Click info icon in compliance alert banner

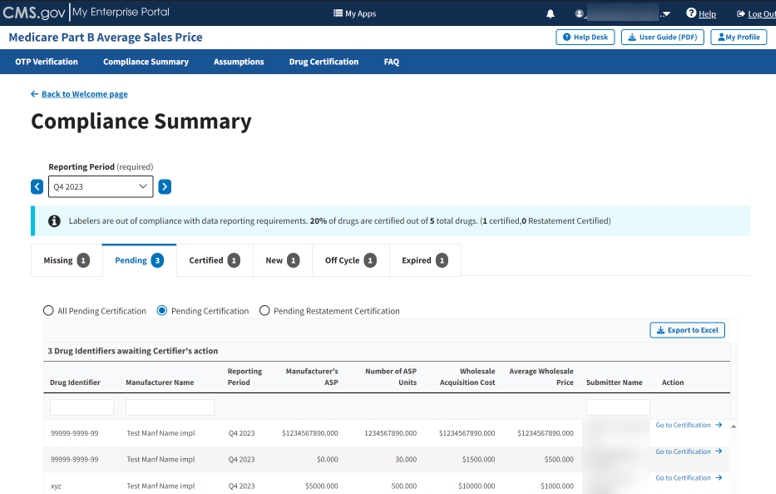click(54, 221)
